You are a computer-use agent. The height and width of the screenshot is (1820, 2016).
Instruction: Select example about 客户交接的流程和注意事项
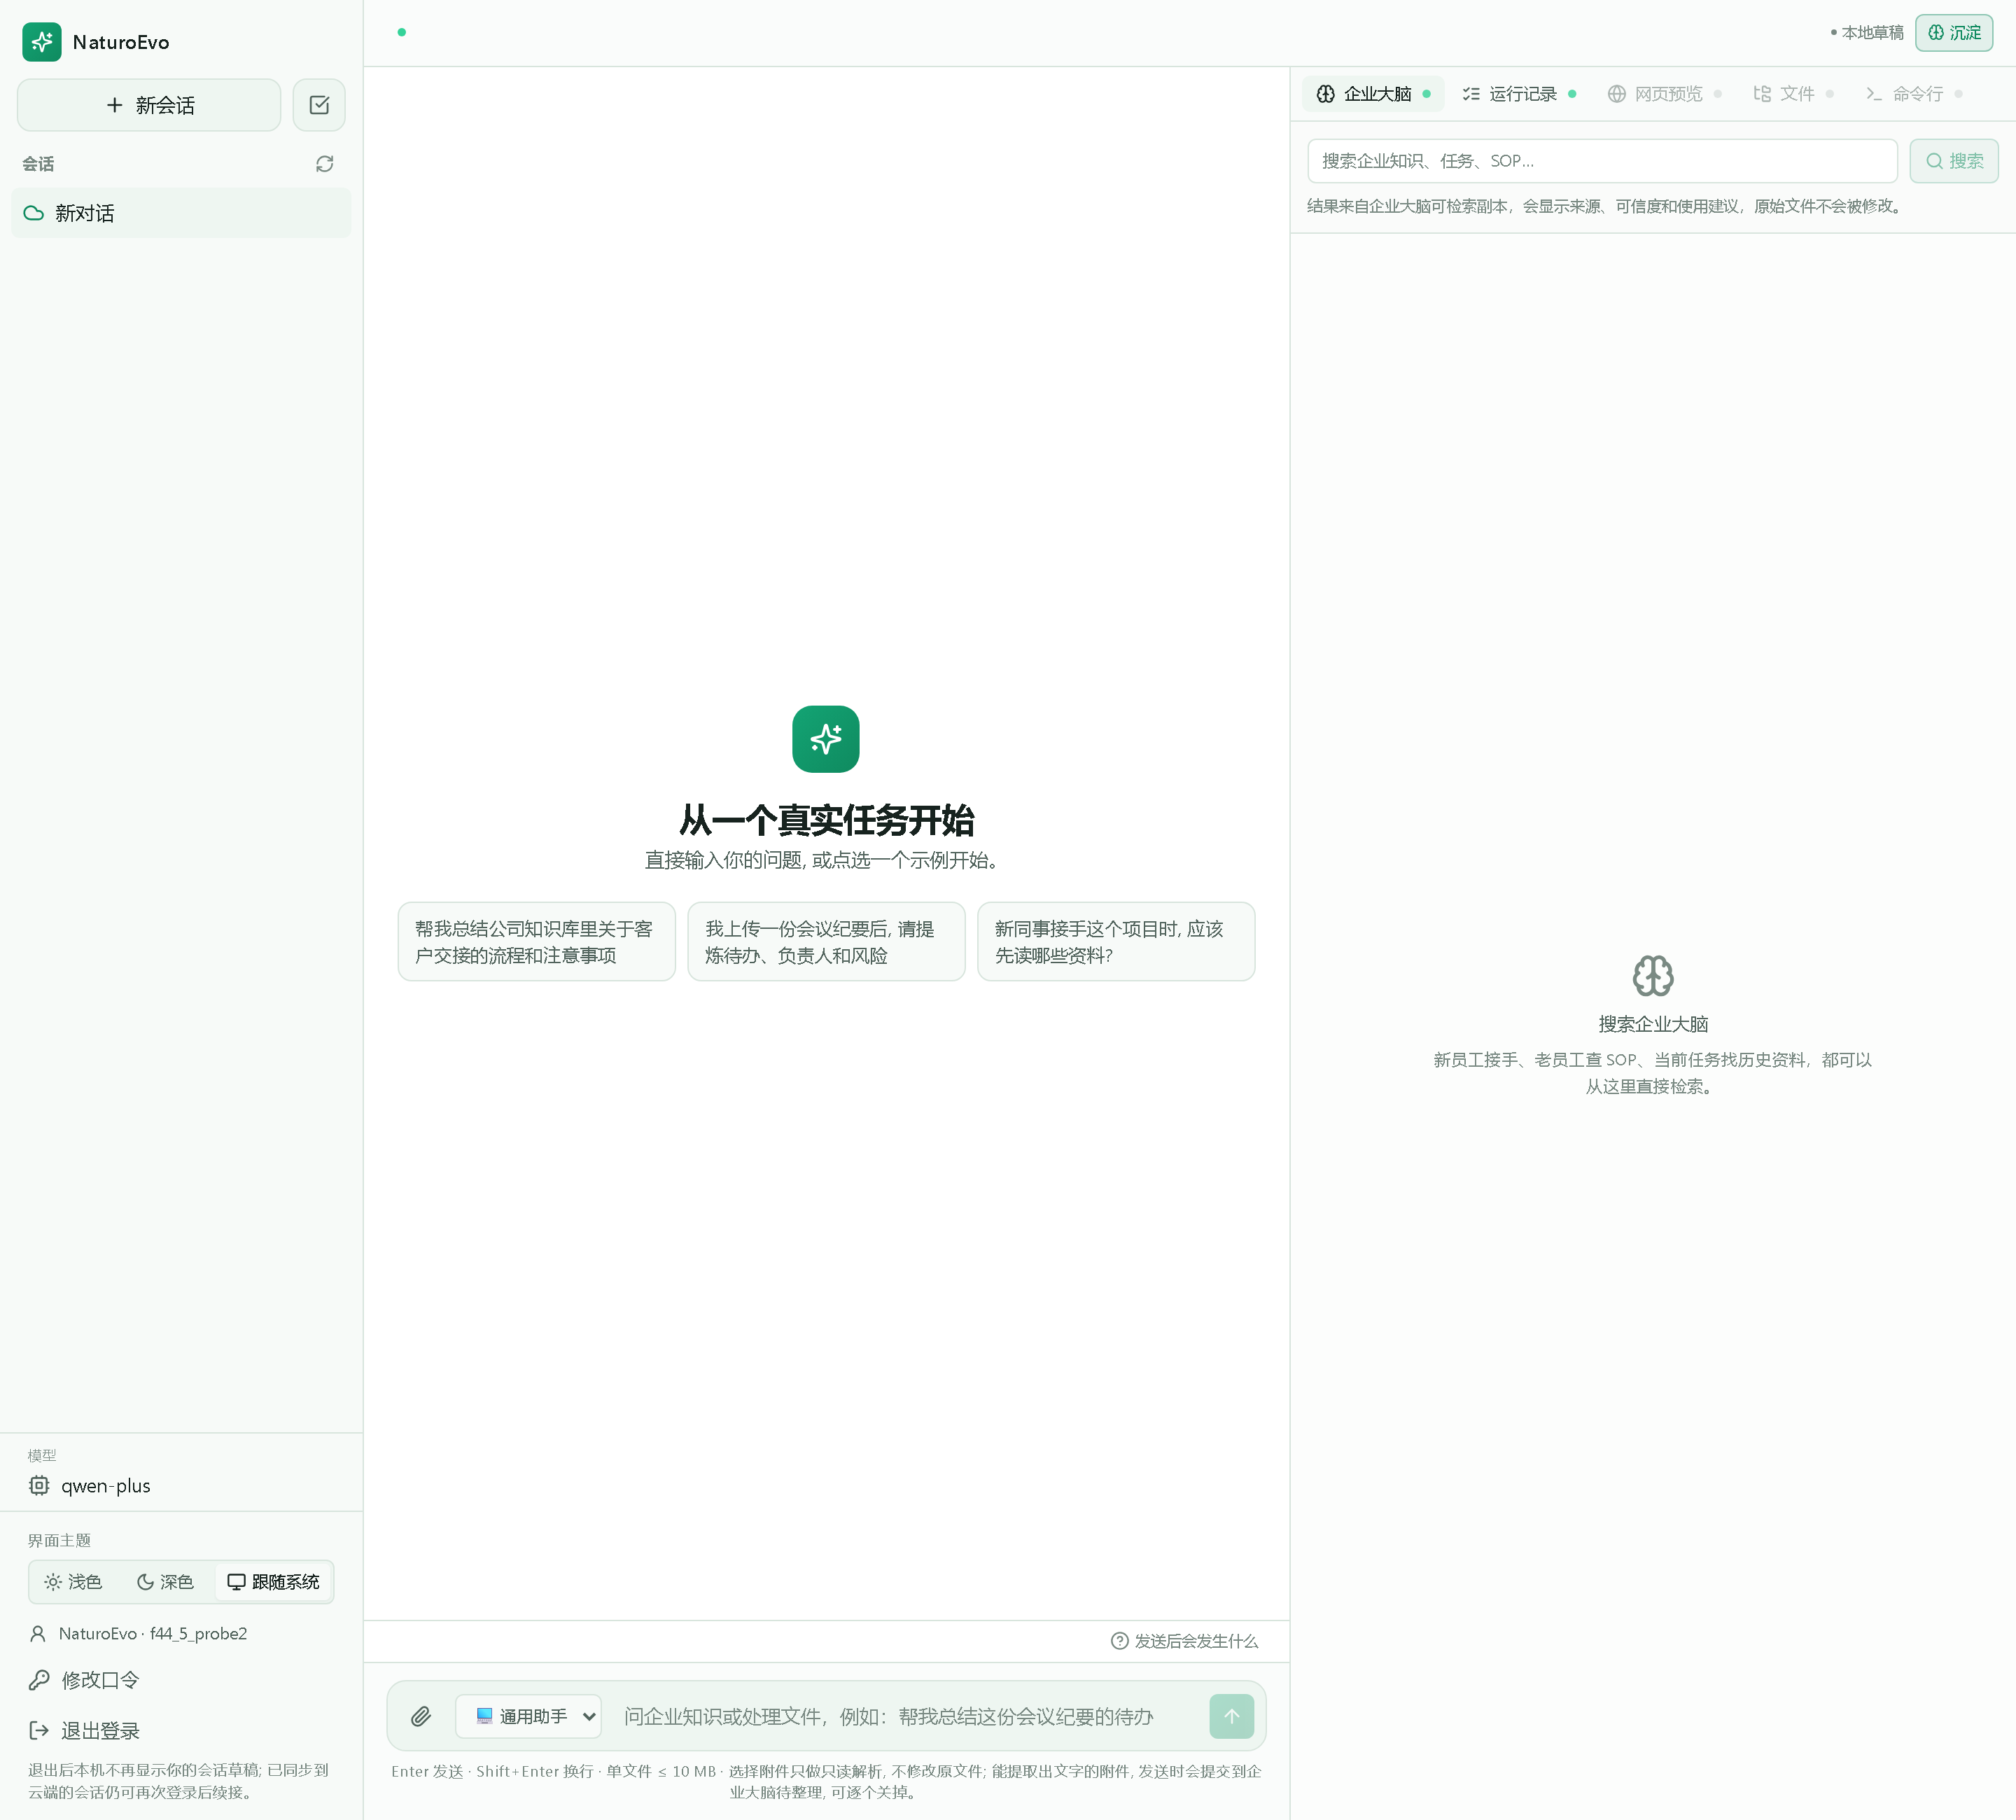537,942
